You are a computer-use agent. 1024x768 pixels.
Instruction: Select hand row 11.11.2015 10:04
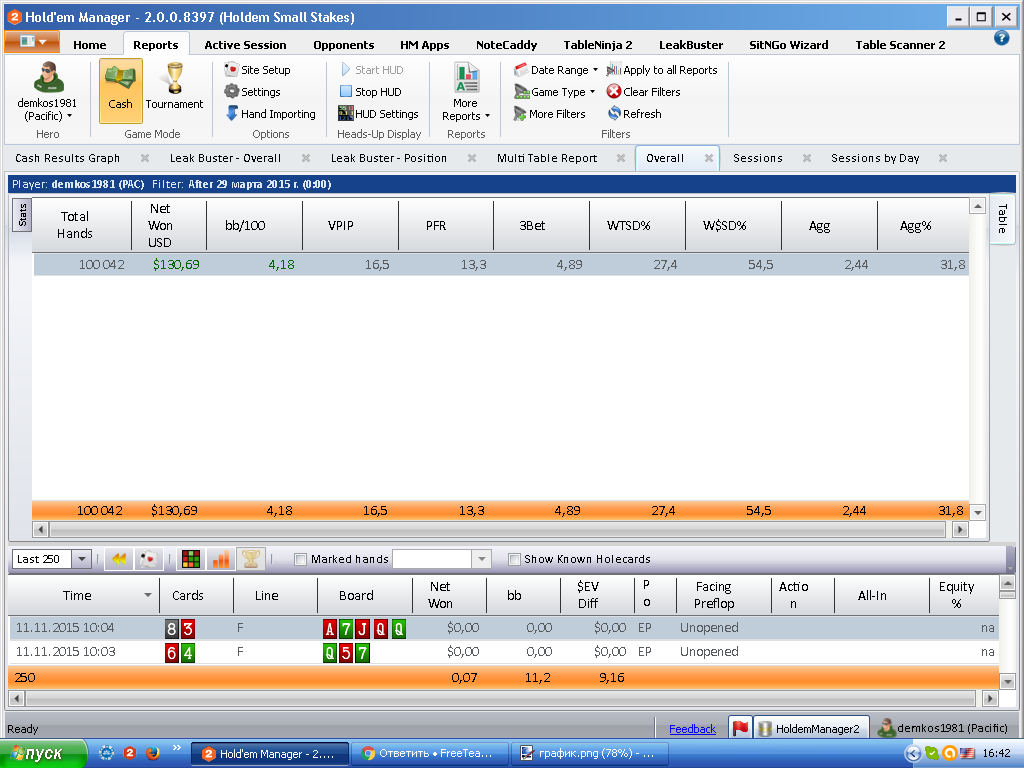tap(503, 628)
